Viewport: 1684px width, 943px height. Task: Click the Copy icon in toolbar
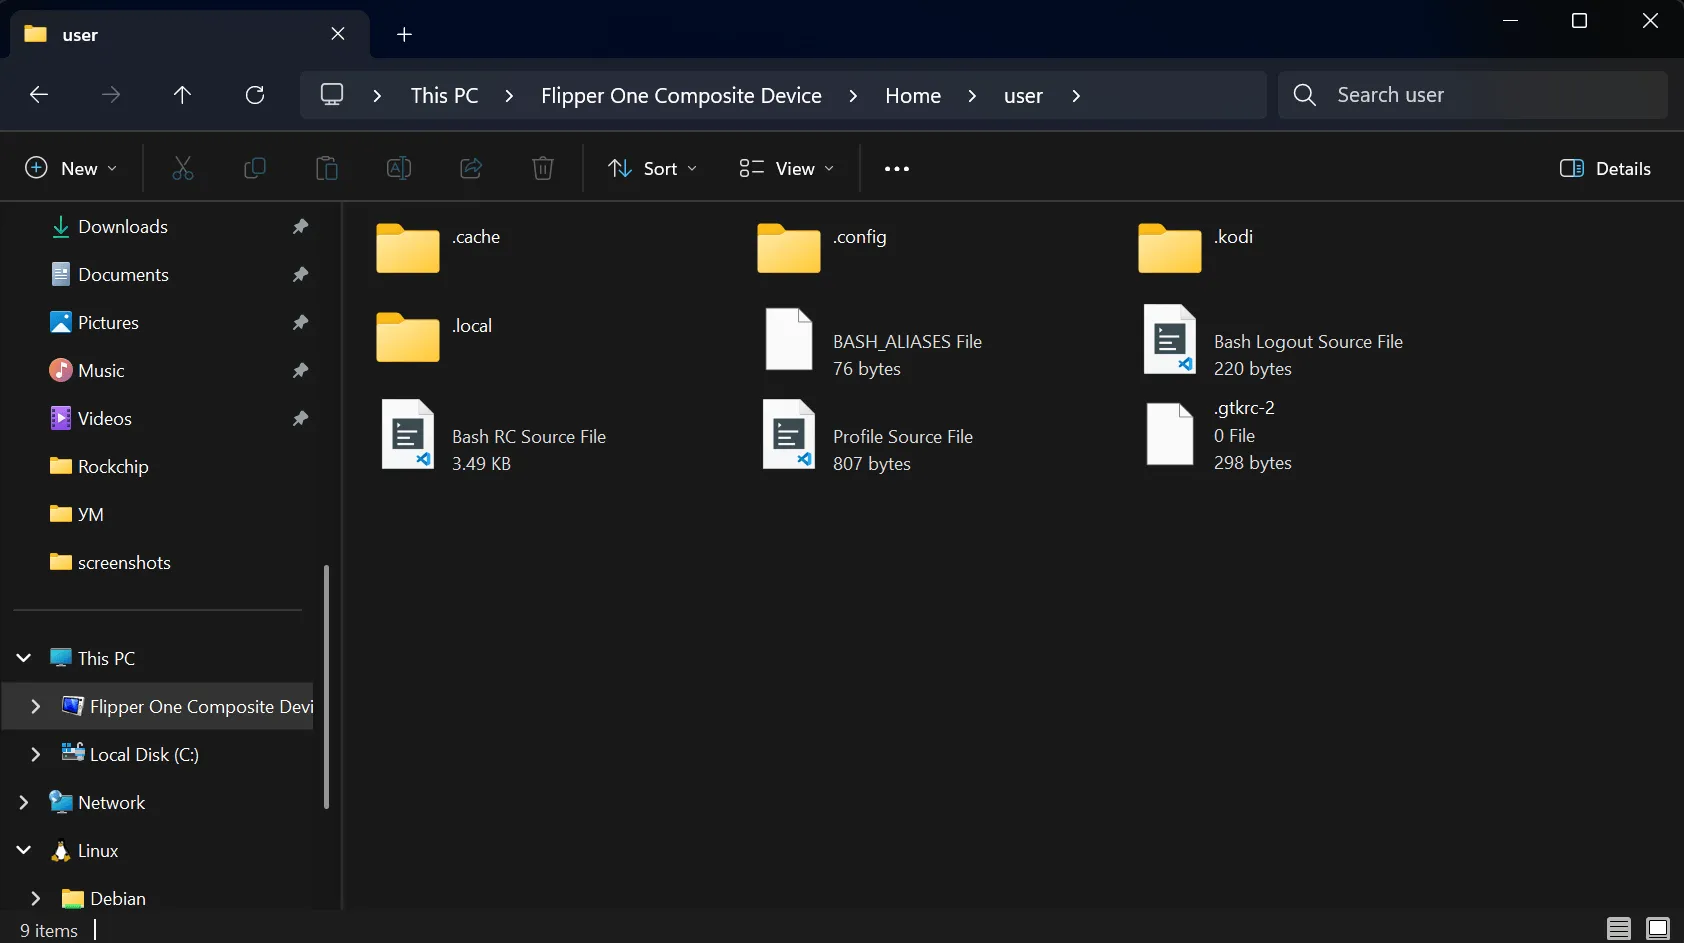pyautogui.click(x=255, y=168)
